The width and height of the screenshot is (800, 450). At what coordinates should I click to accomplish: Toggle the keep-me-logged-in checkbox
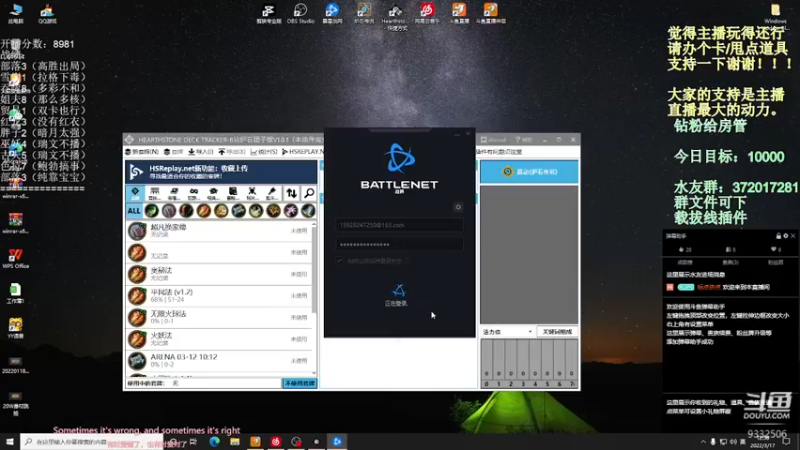339,261
